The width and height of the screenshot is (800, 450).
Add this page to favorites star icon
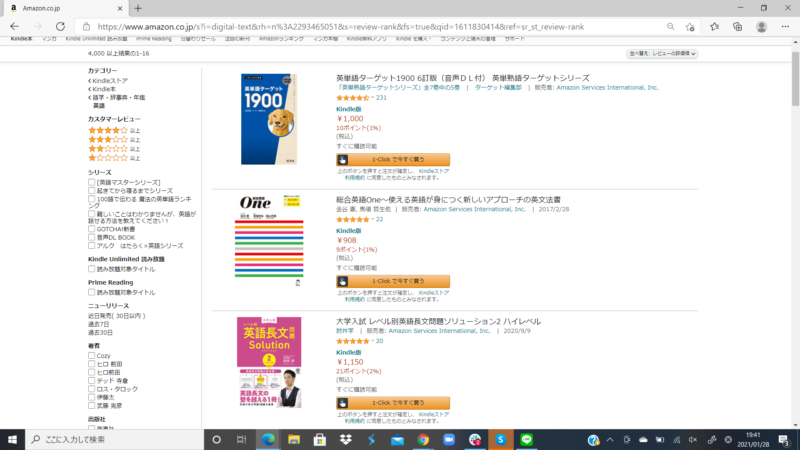[x=690, y=27]
